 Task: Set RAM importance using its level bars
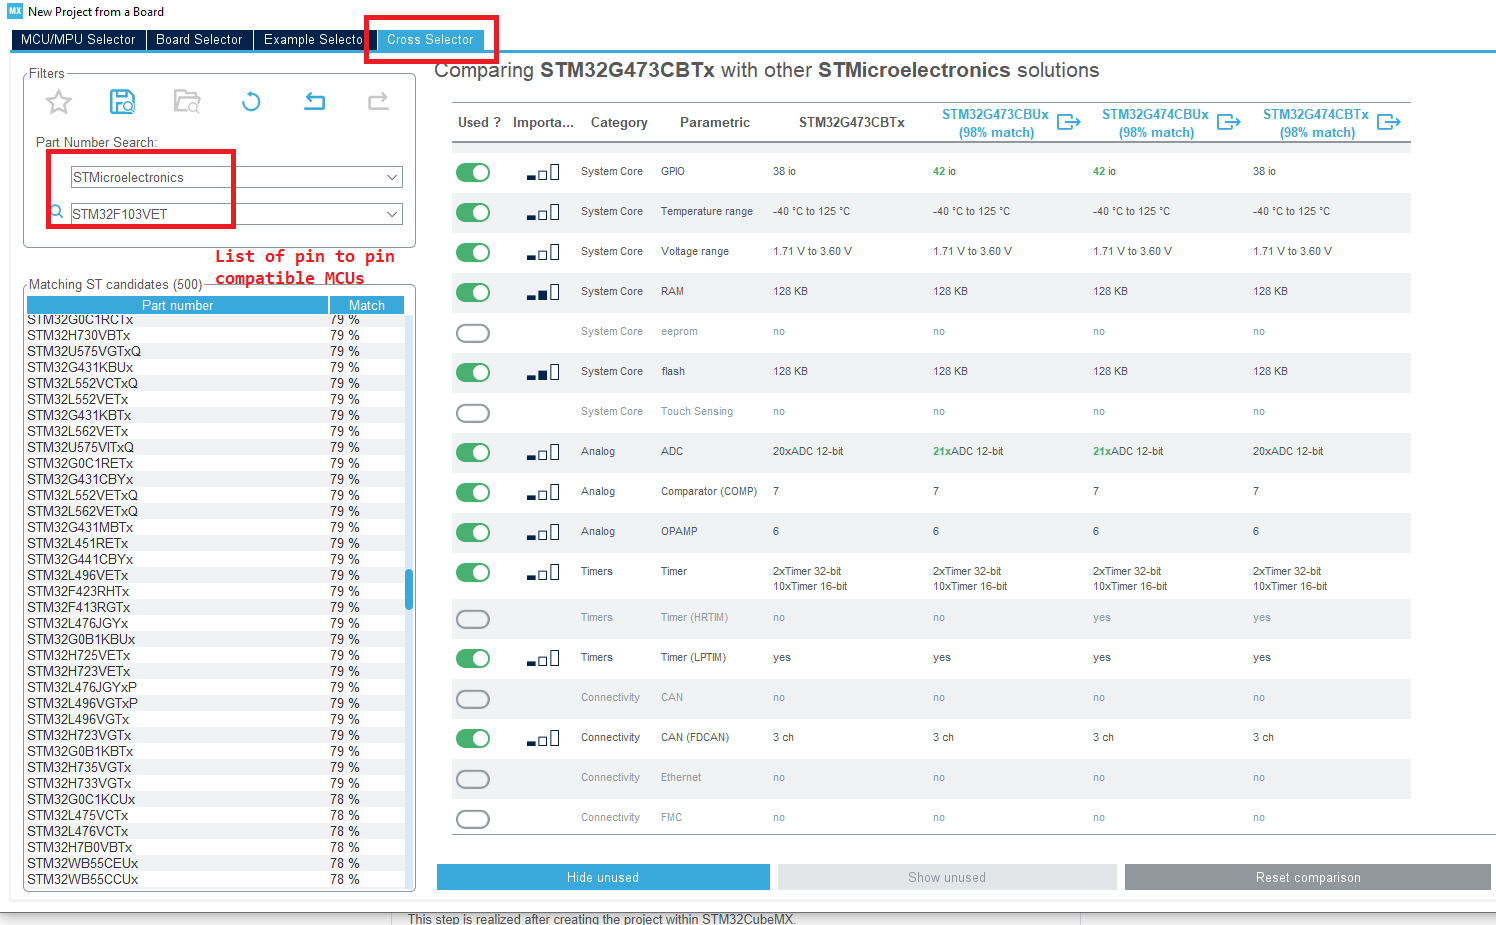pyautogui.click(x=543, y=292)
